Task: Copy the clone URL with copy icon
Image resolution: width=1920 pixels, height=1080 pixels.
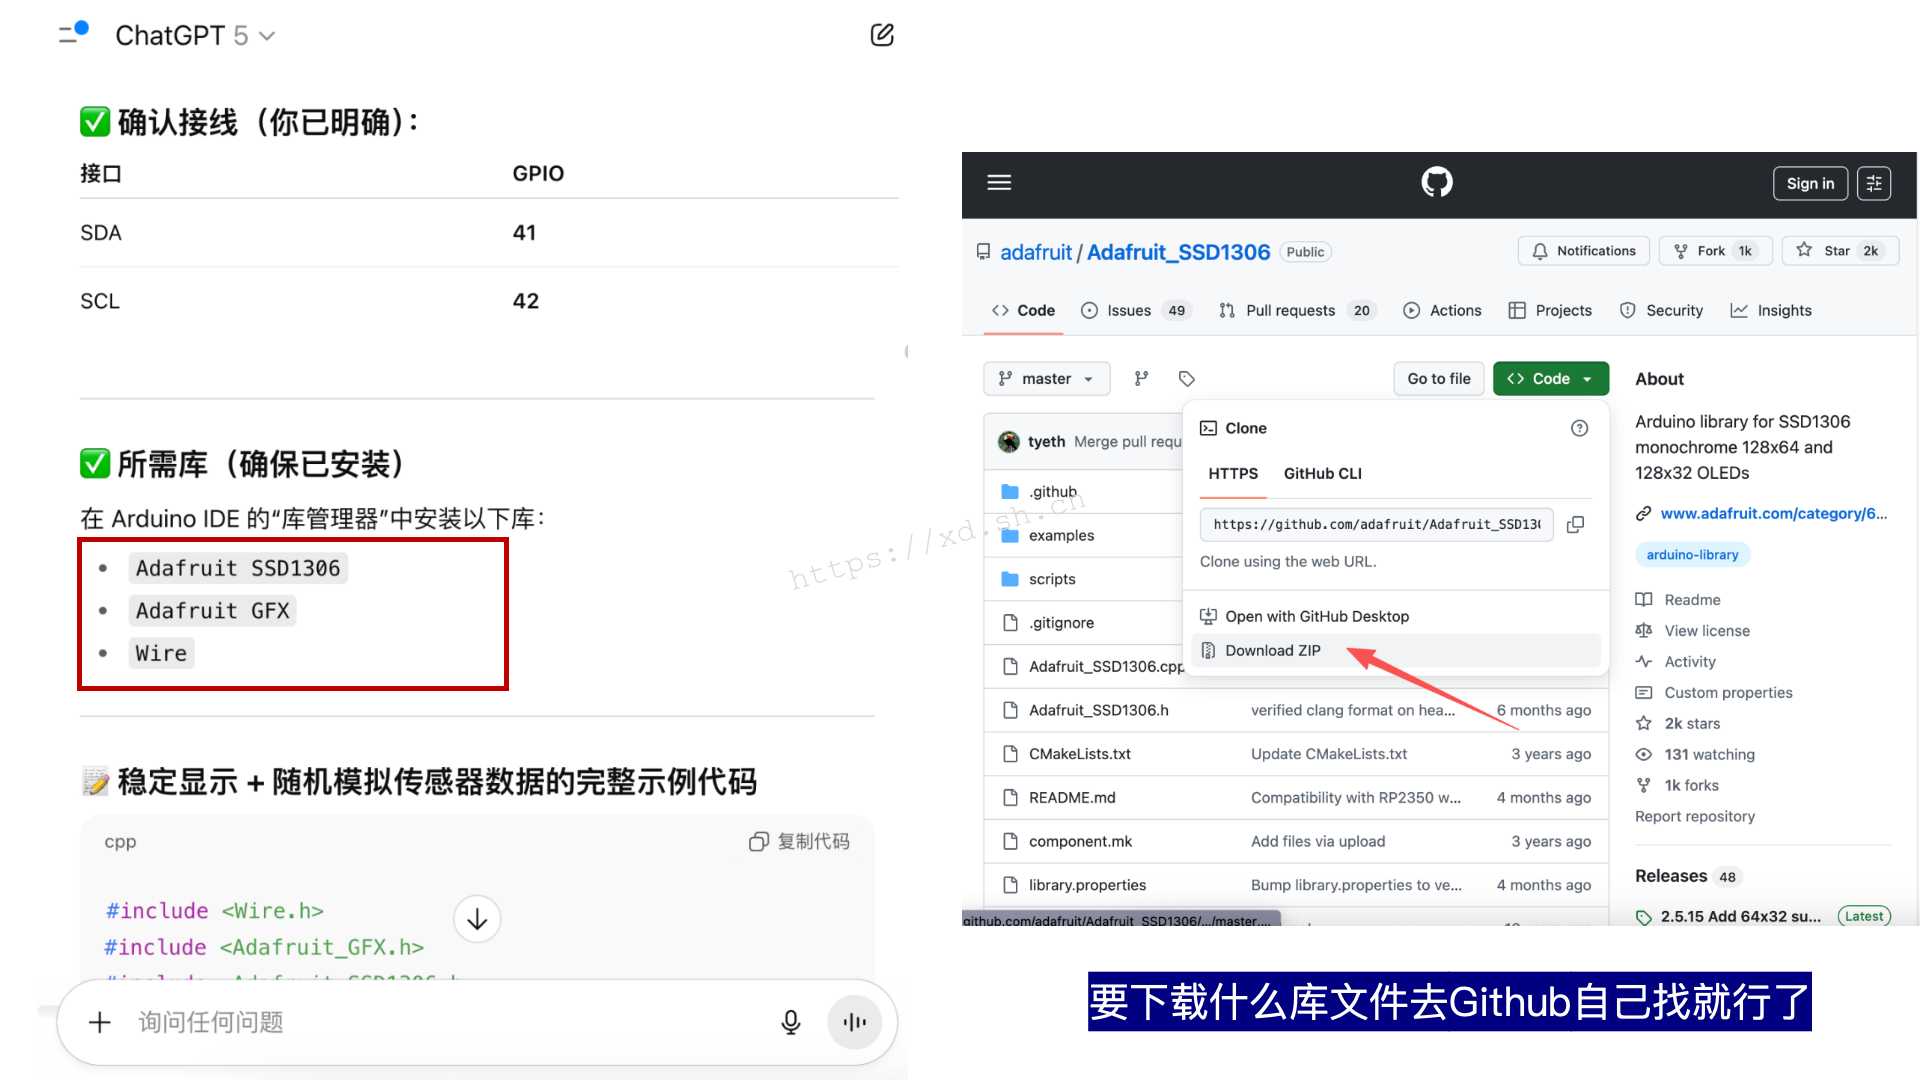Action: click(x=1575, y=524)
